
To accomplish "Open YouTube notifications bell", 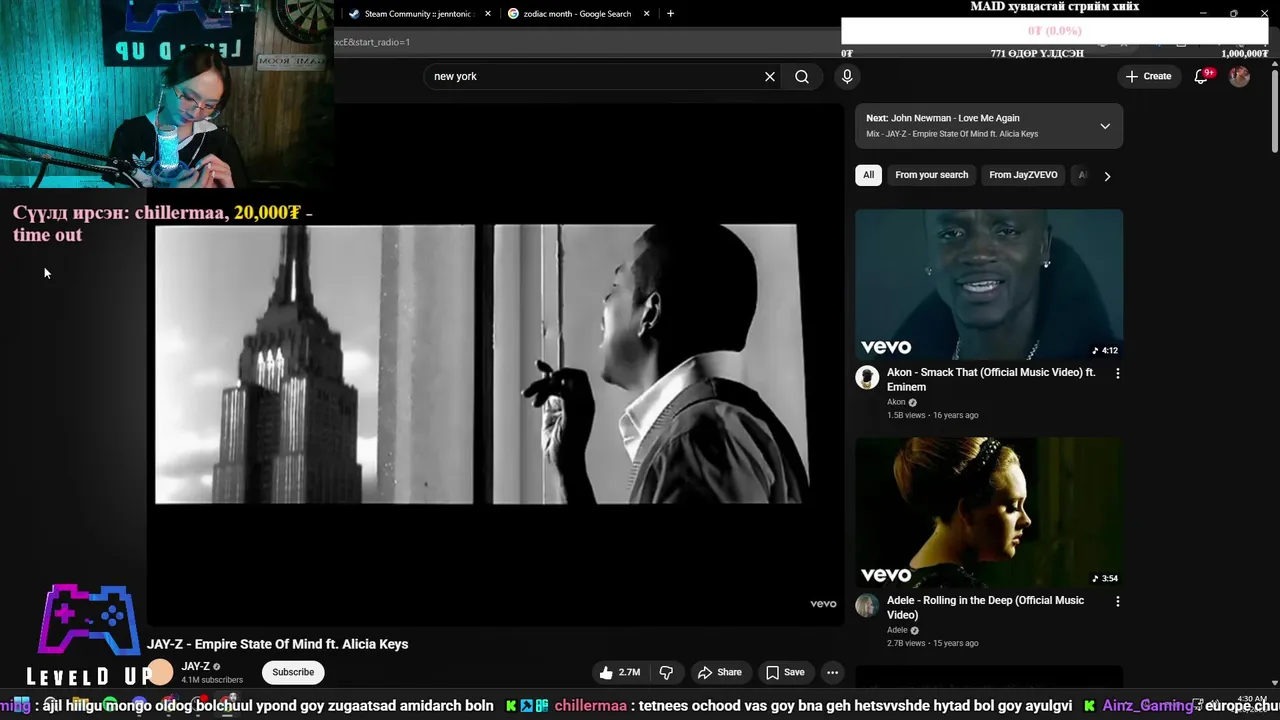I will coord(1202,76).
